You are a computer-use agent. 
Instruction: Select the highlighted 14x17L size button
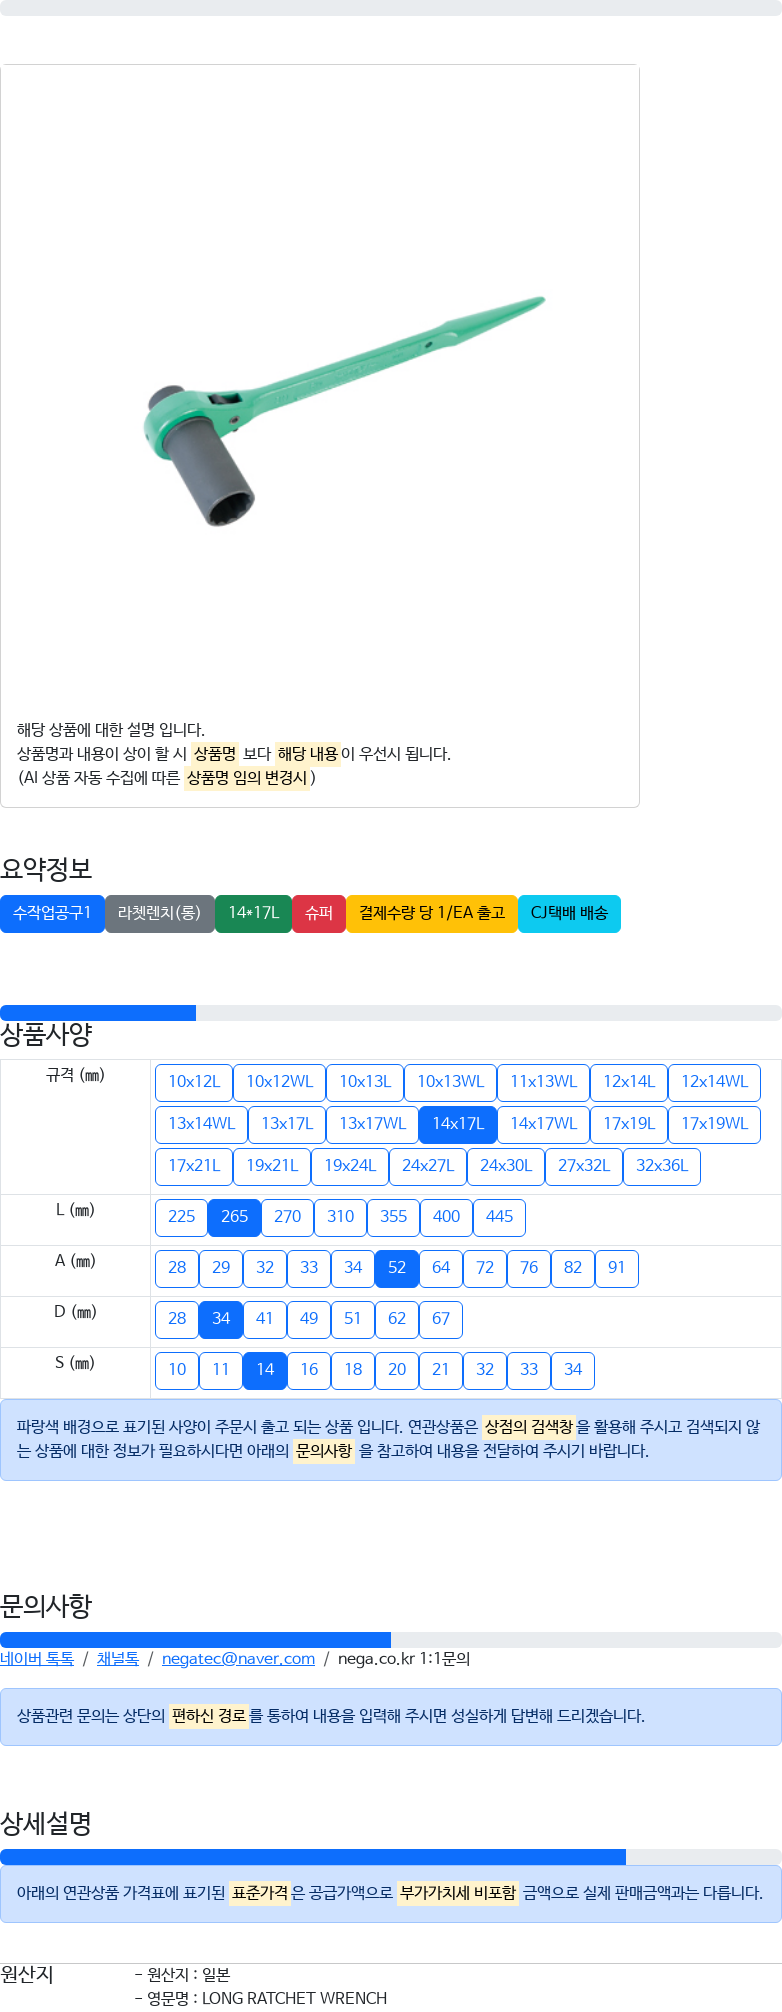coord(458,1124)
